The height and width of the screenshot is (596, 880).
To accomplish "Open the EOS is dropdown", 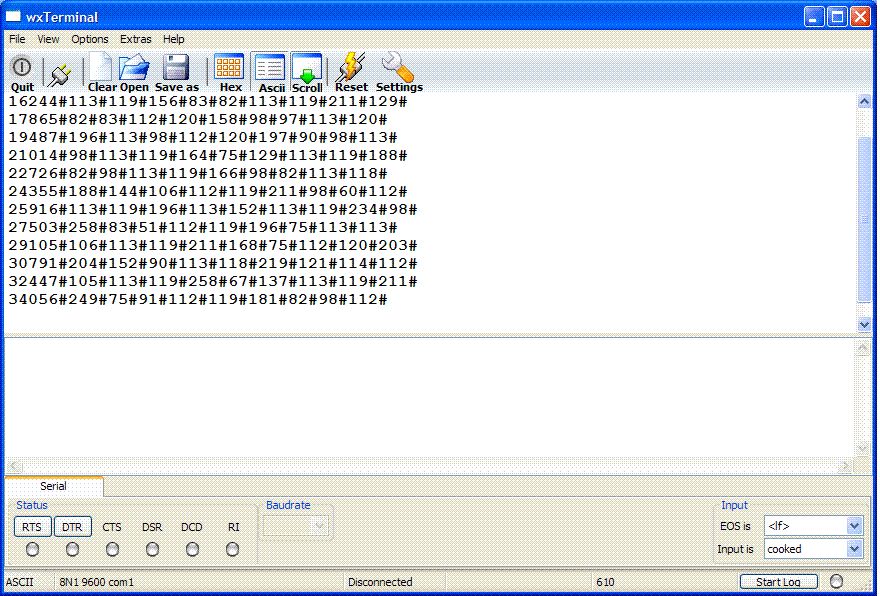I will (813, 526).
